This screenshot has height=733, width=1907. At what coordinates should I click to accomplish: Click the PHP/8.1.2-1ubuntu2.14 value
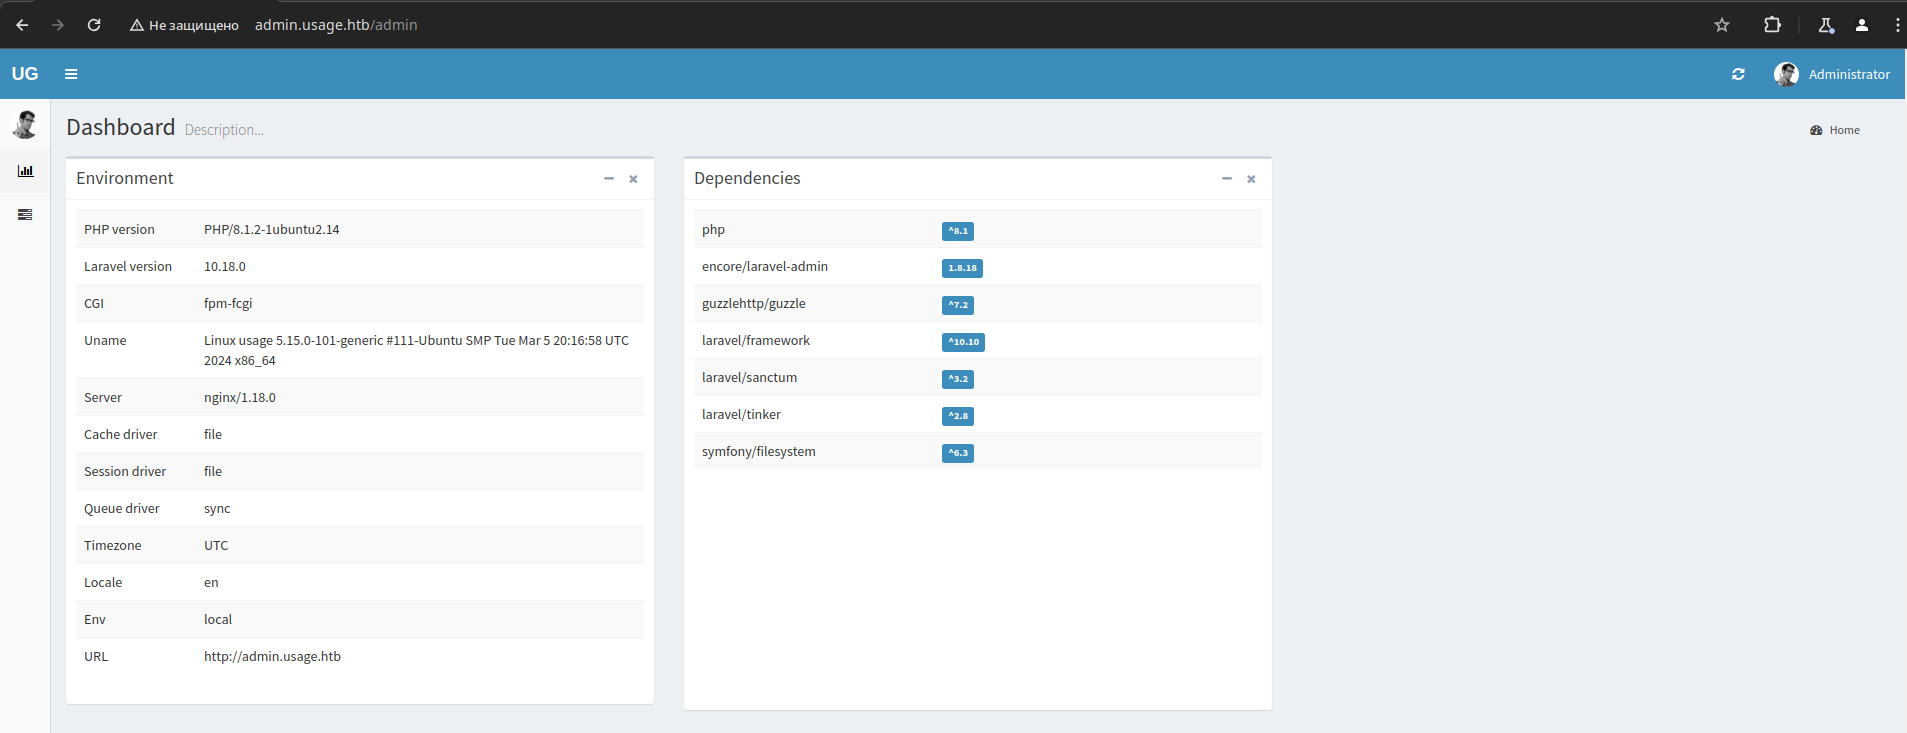272,229
